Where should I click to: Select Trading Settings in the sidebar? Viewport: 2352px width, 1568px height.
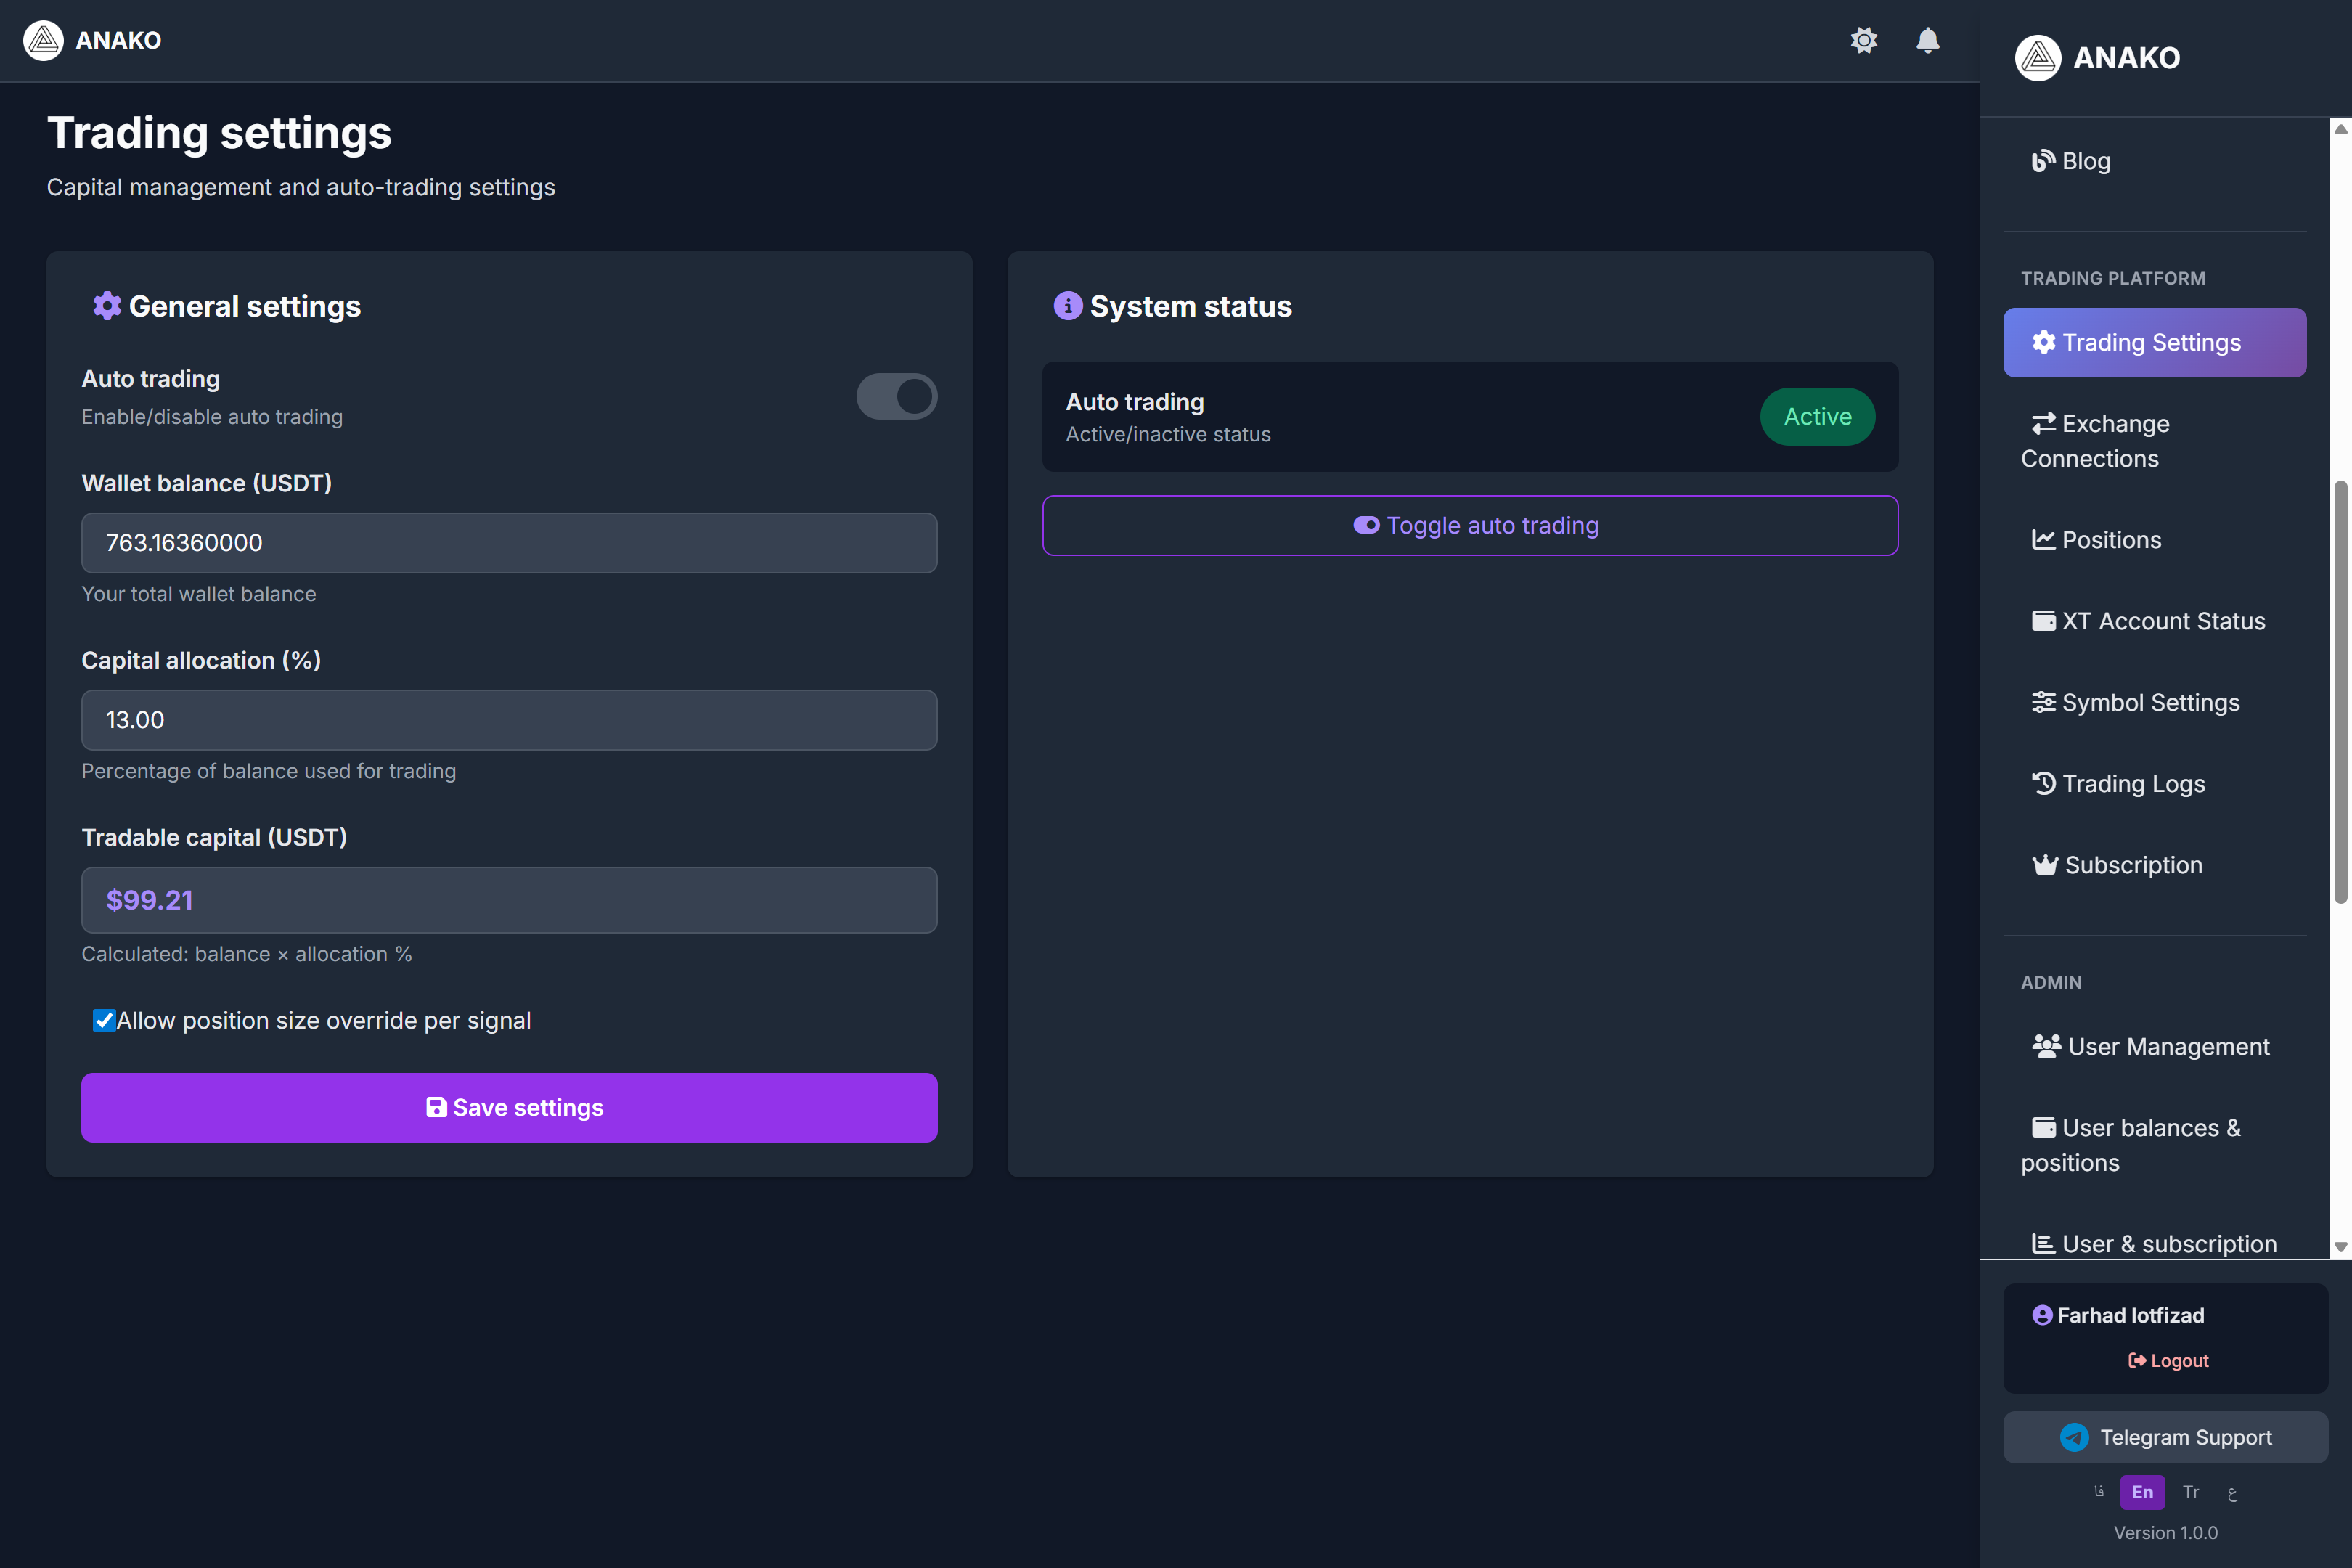click(x=2154, y=342)
